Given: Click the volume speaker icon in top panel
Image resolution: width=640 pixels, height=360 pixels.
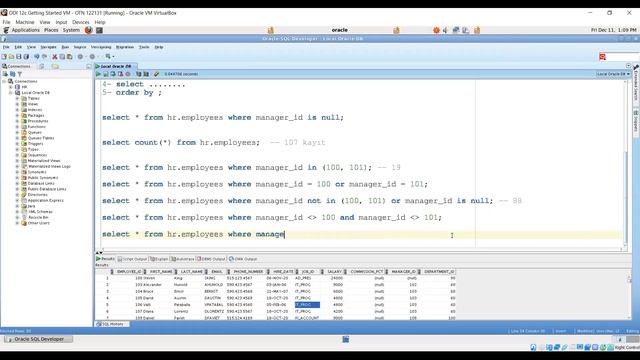Looking at the screenshot, I should pyautogui.click(x=445, y=30).
